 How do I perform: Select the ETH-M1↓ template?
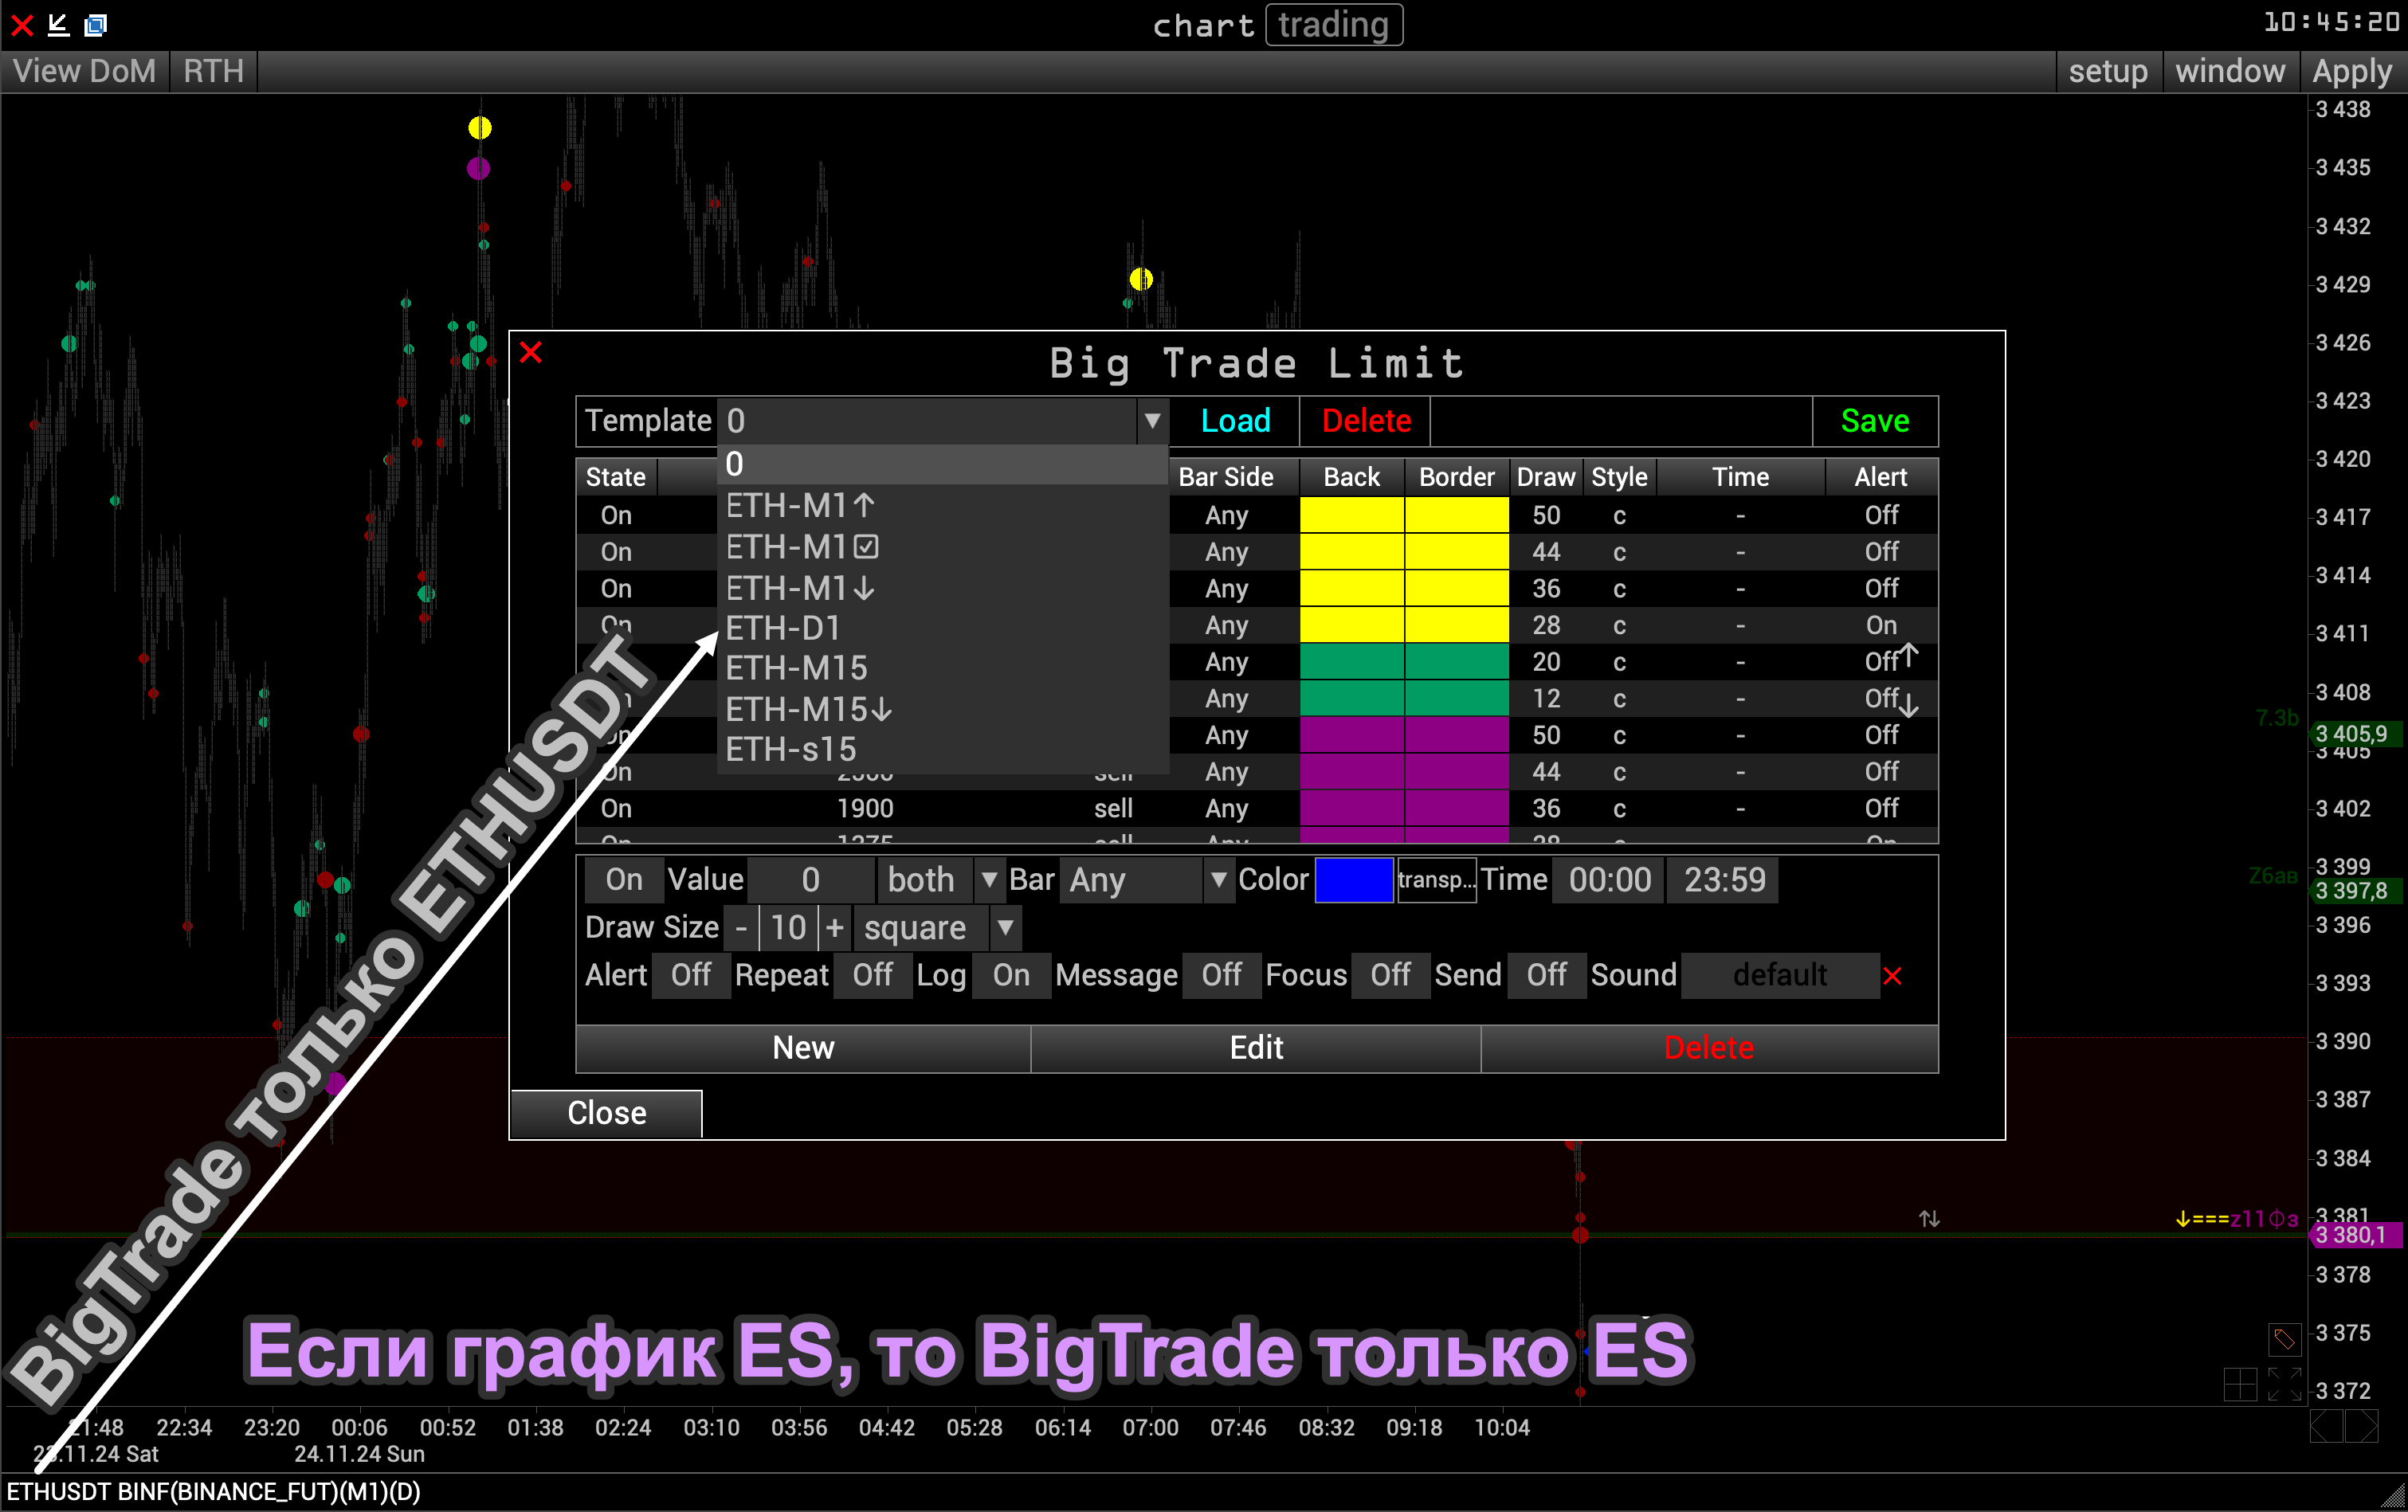pyautogui.click(x=943, y=588)
